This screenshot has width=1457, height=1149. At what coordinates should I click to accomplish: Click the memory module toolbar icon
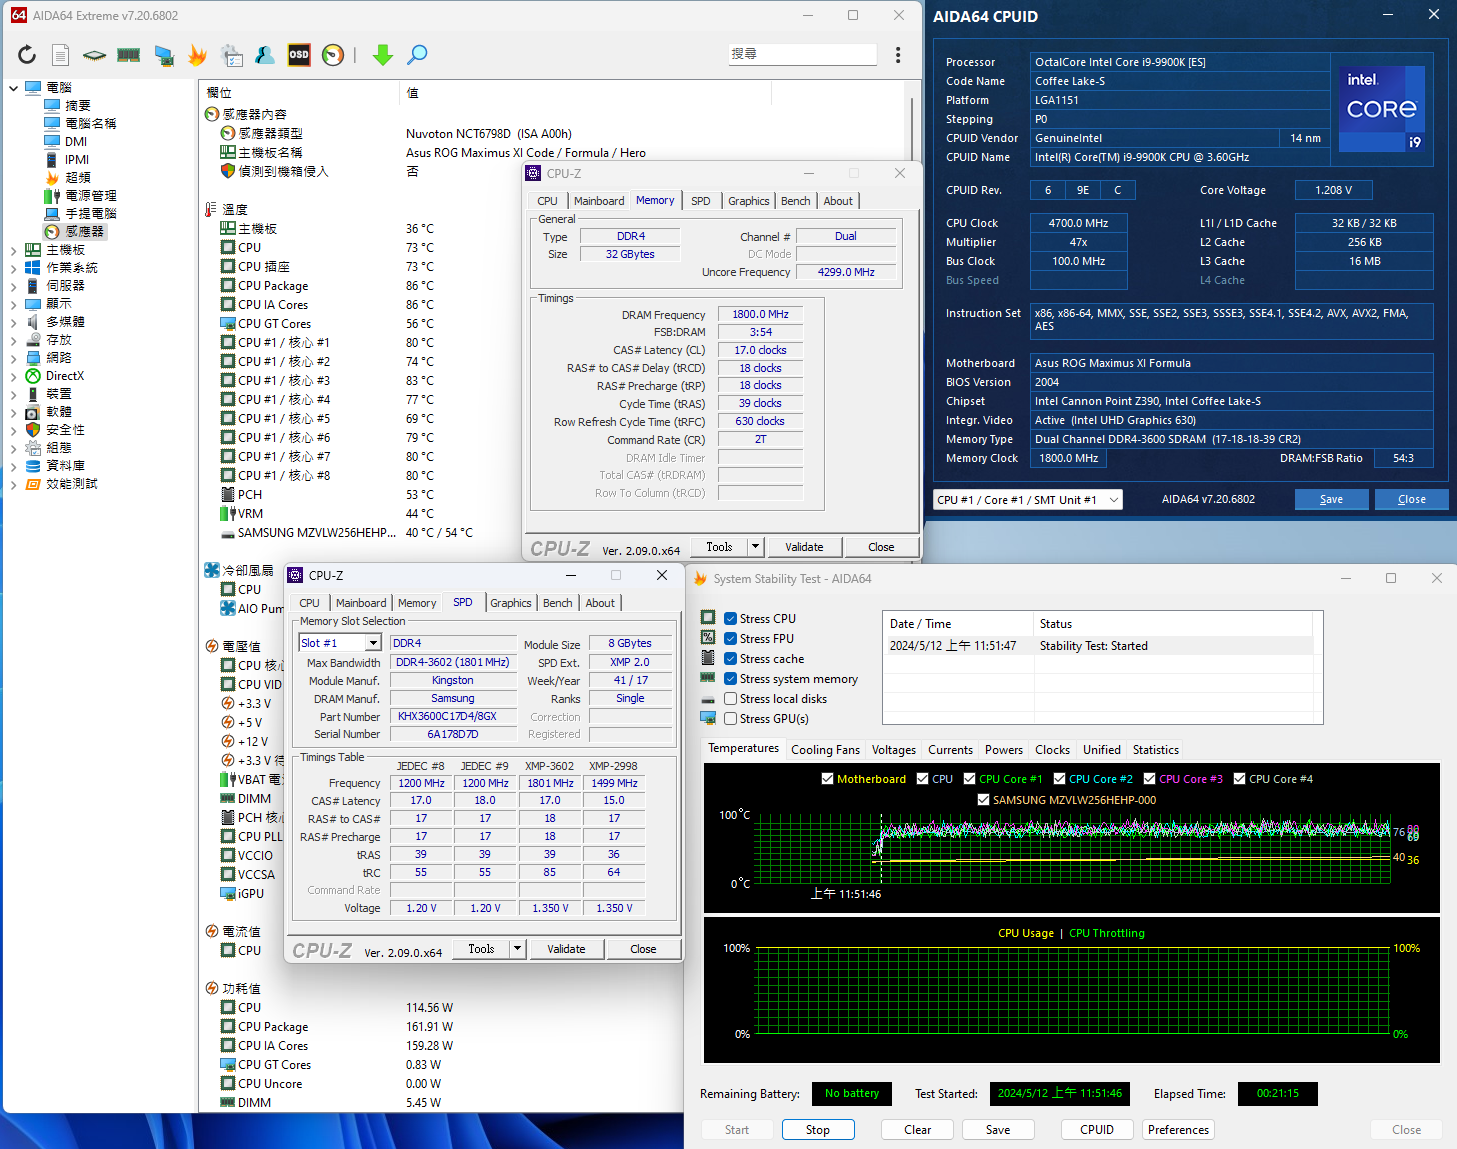[x=129, y=55]
